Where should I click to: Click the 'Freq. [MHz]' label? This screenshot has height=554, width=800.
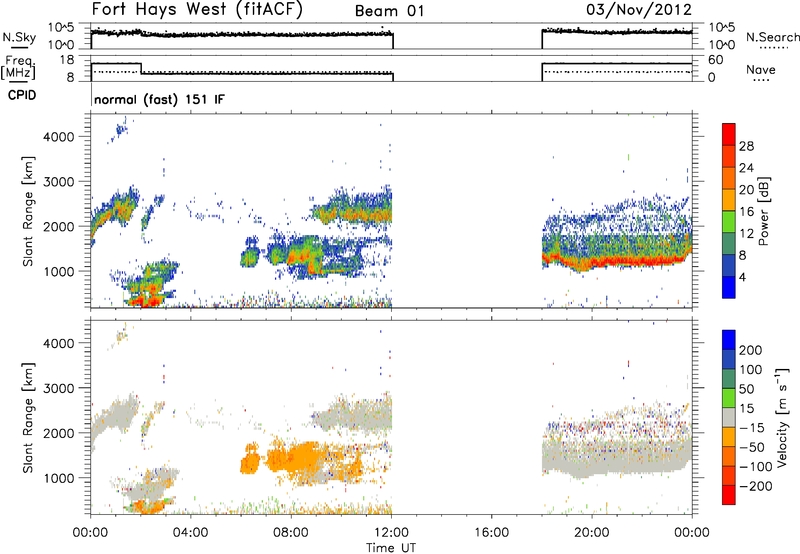coord(18,68)
